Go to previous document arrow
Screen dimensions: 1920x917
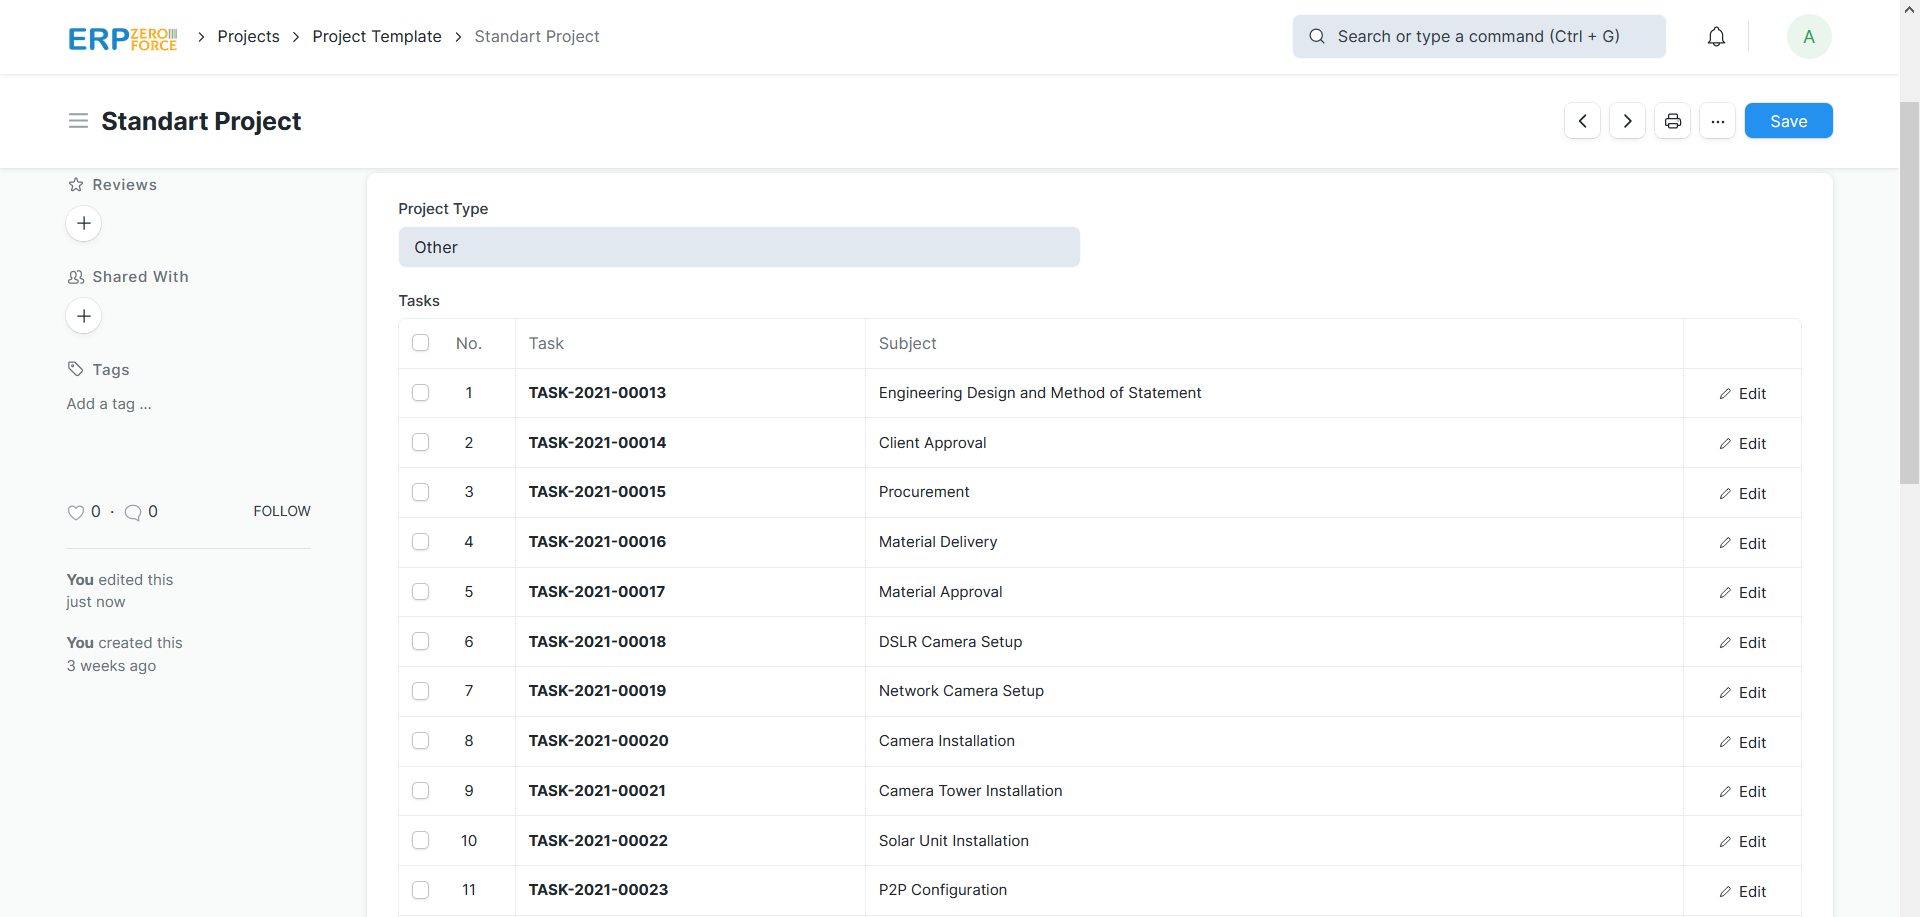coord(1582,121)
